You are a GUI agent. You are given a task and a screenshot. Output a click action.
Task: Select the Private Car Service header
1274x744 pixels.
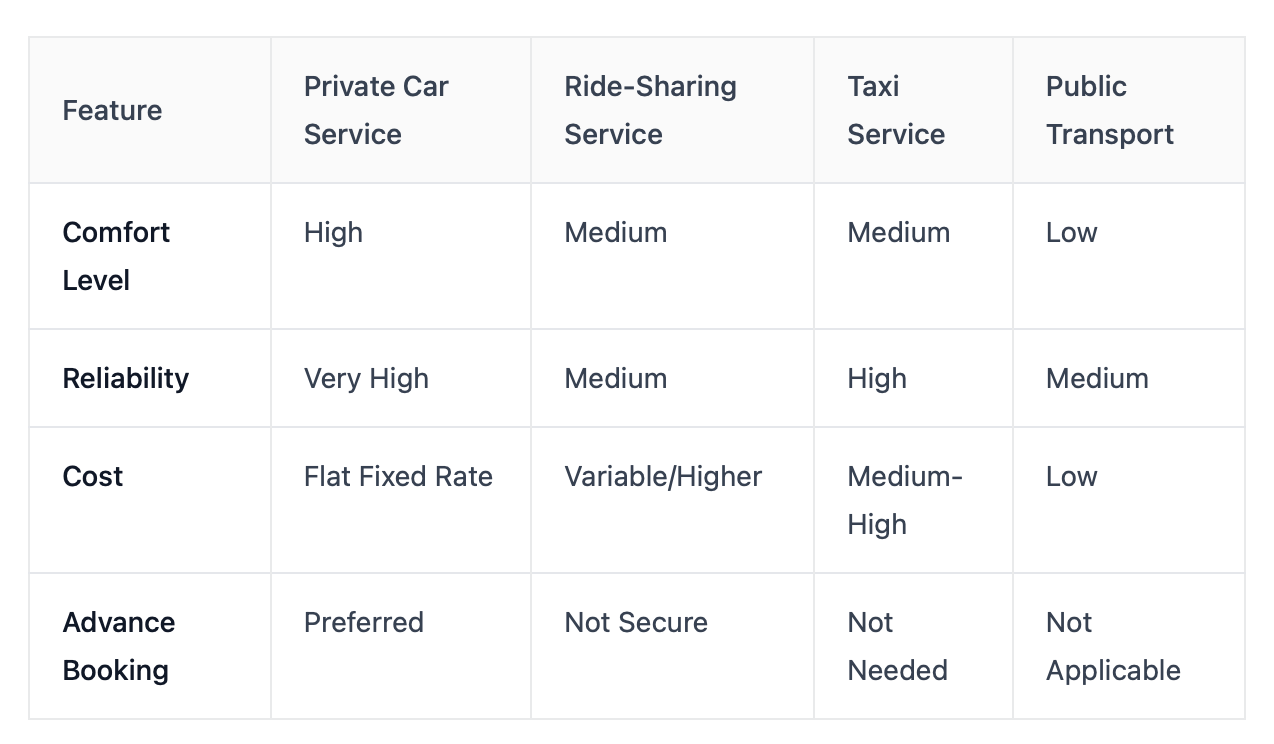tap(376, 110)
